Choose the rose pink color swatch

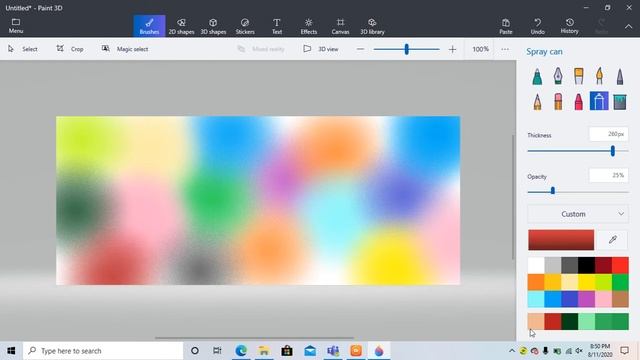pos(603,299)
